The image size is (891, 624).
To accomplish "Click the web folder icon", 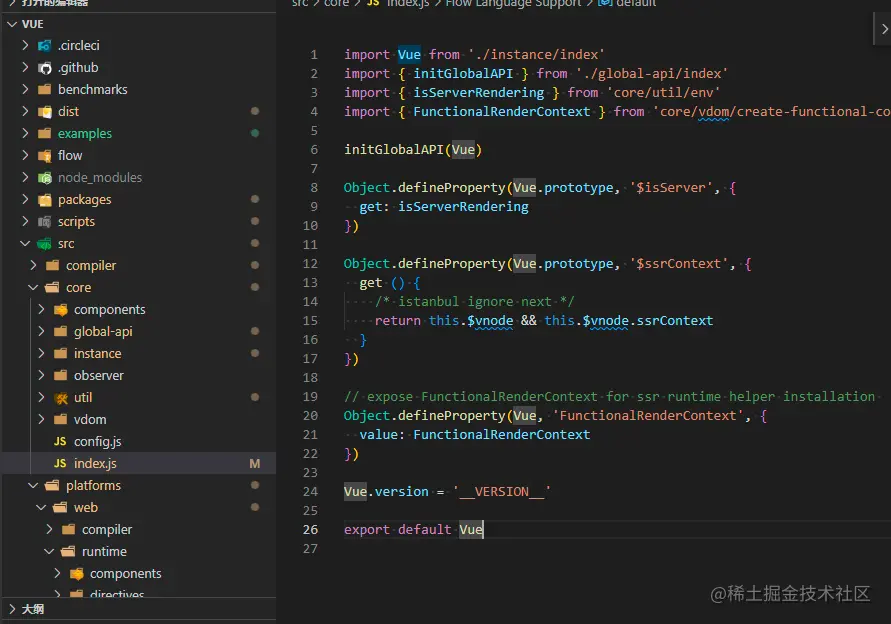I will (x=60, y=507).
